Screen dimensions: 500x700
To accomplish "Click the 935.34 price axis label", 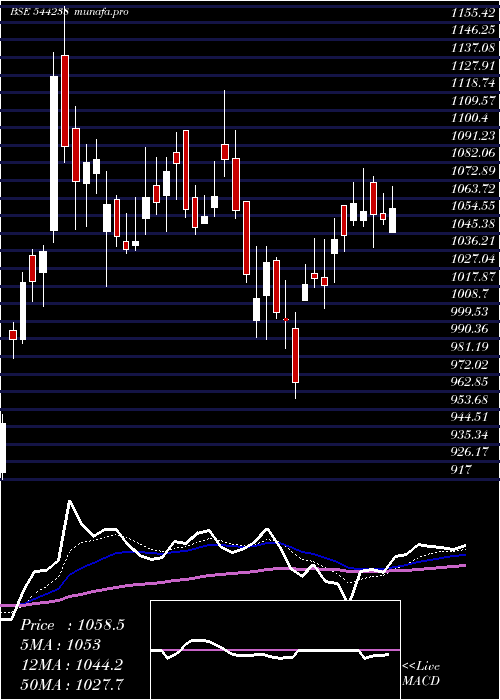I will [469, 435].
